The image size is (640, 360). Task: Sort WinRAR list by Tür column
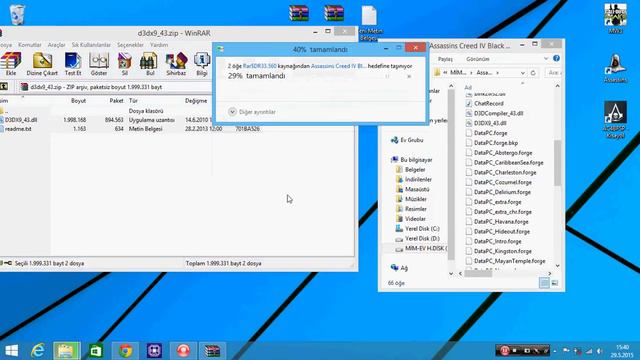pyautogui.click(x=133, y=100)
